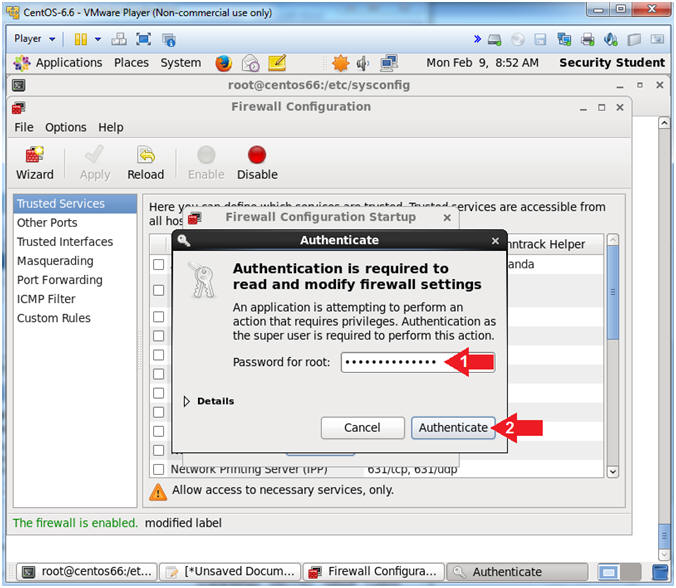Click the CD/DVD drive device icon
Image resolution: width=676 pixels, height=588 pixels.
click(518, 40)
